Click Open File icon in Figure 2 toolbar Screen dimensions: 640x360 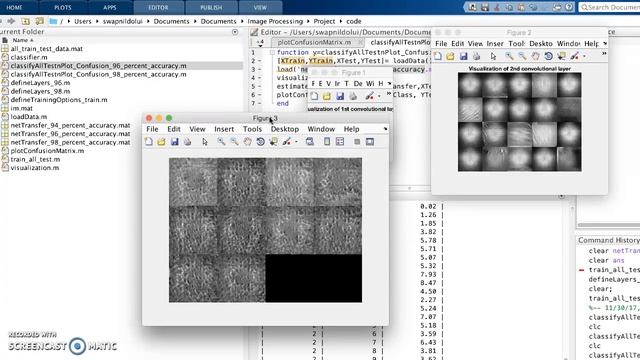coord(450,56)
